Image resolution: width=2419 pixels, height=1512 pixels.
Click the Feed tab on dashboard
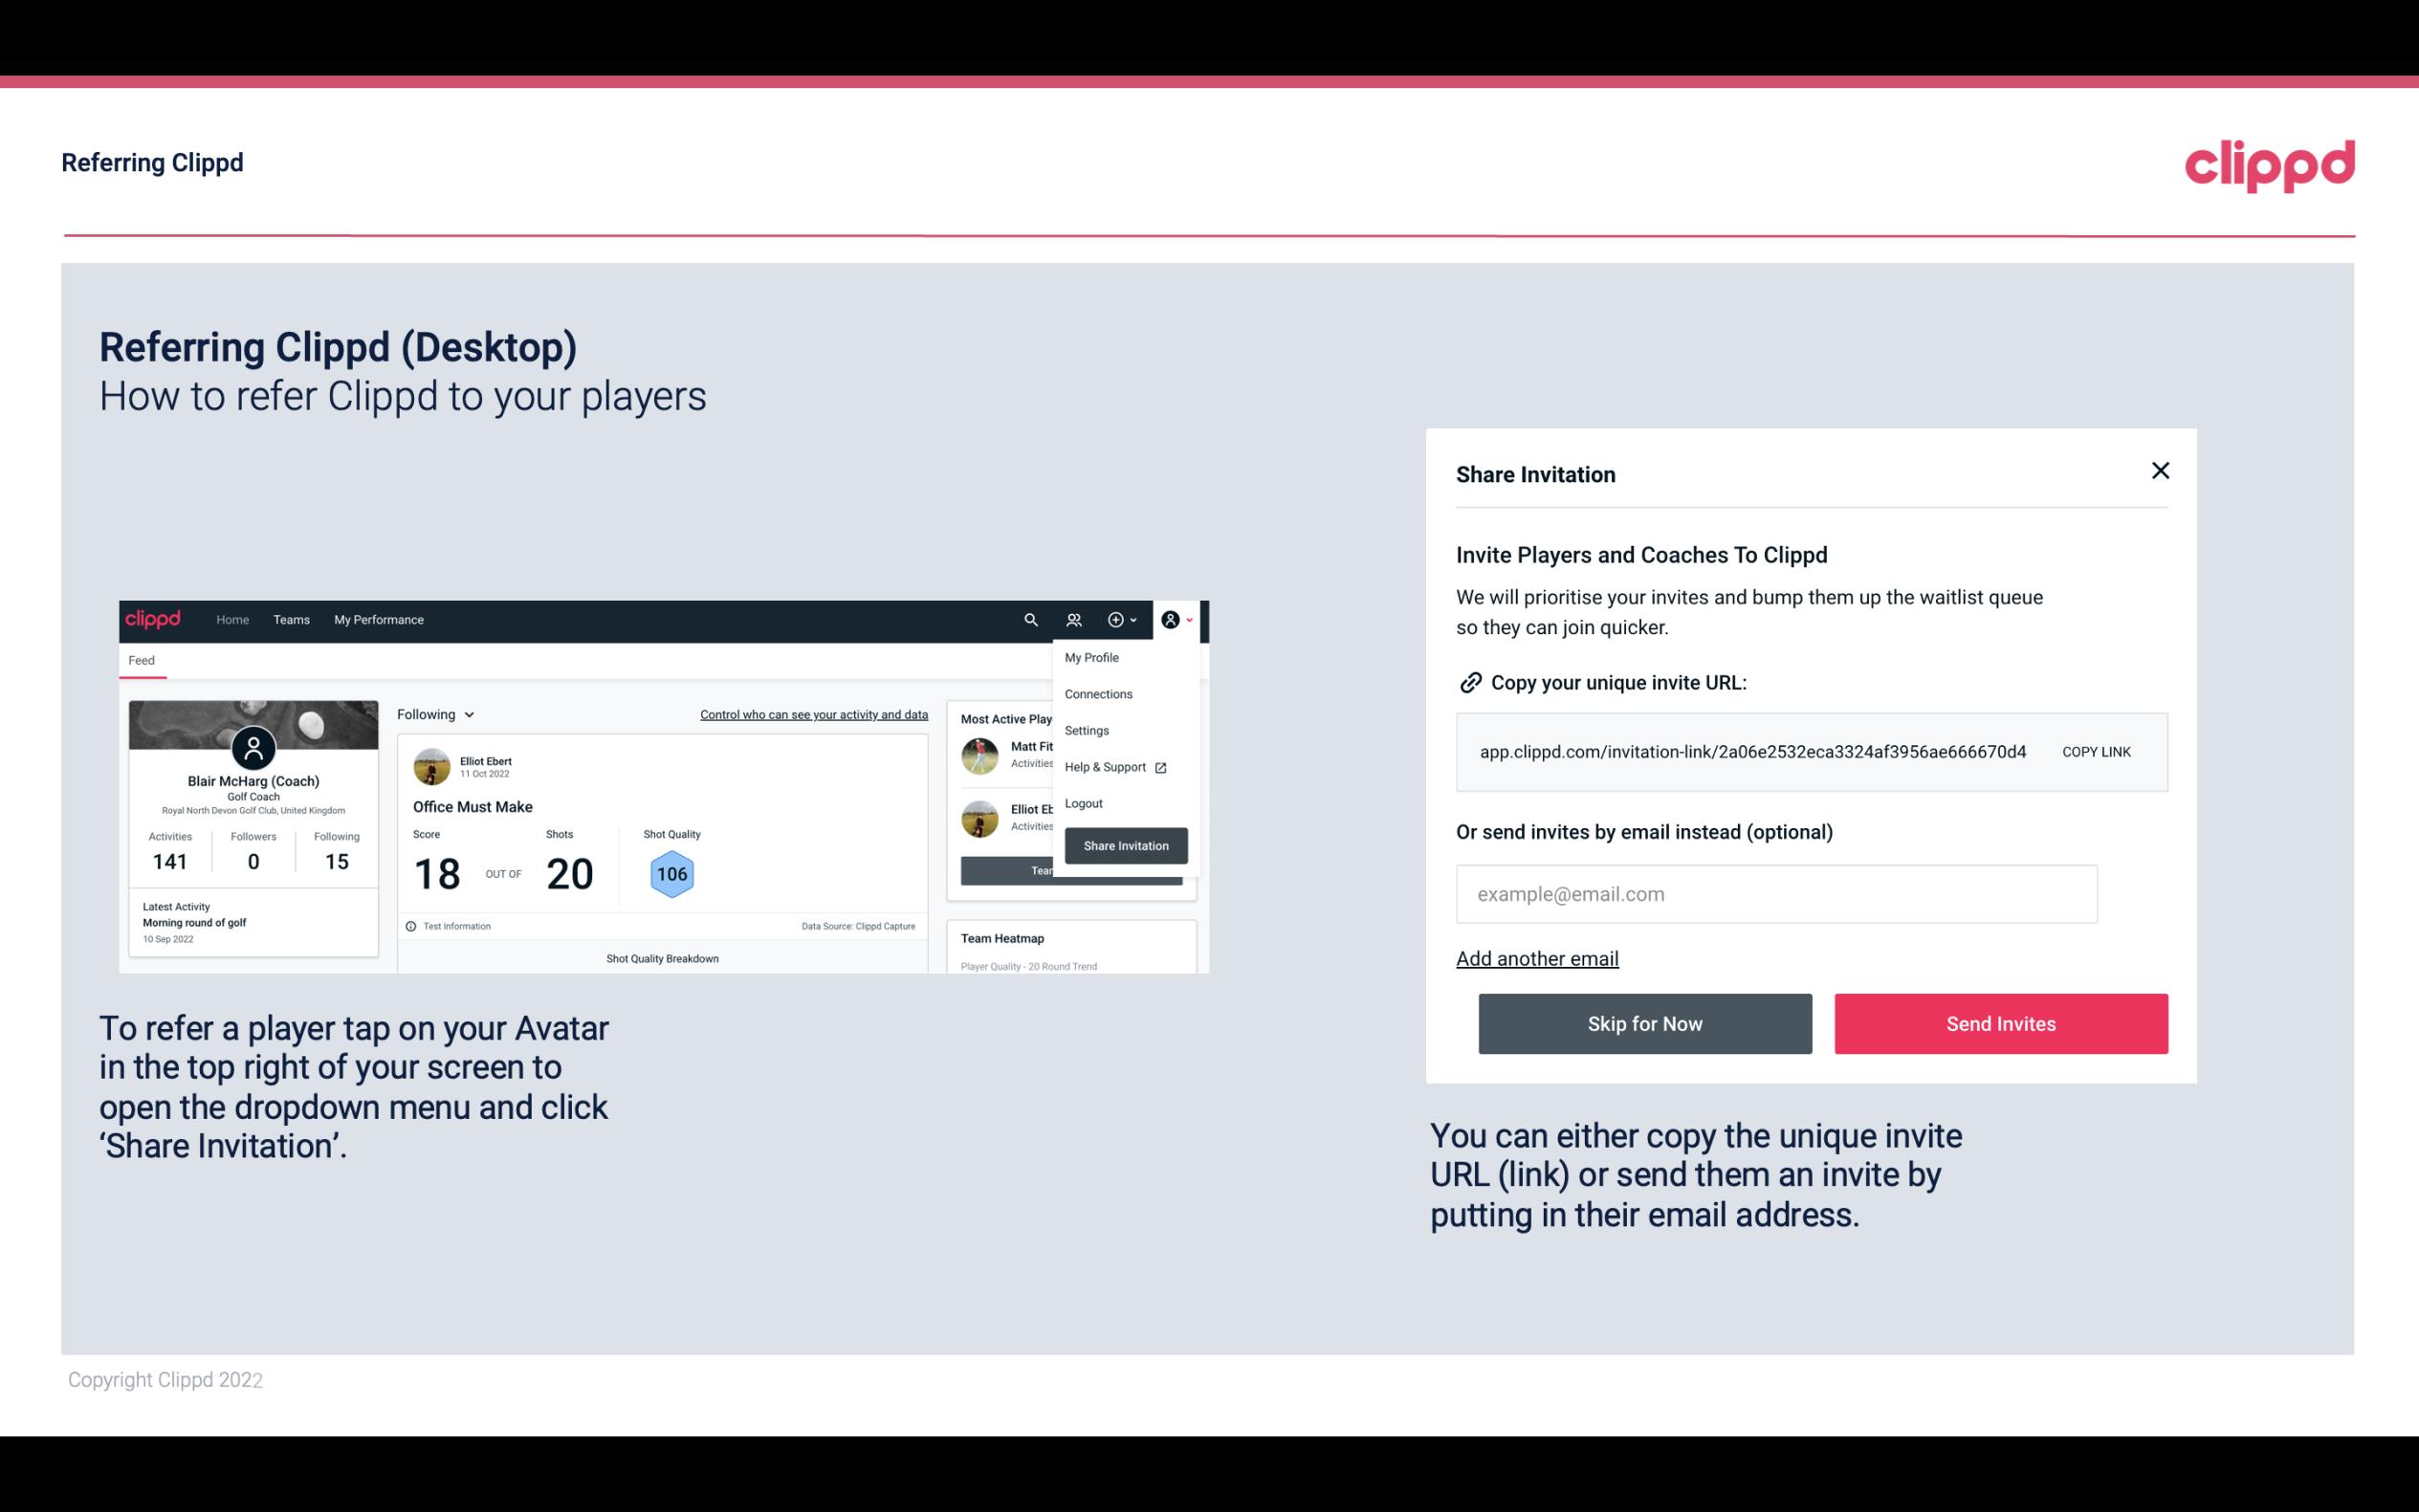click(143, 660)
